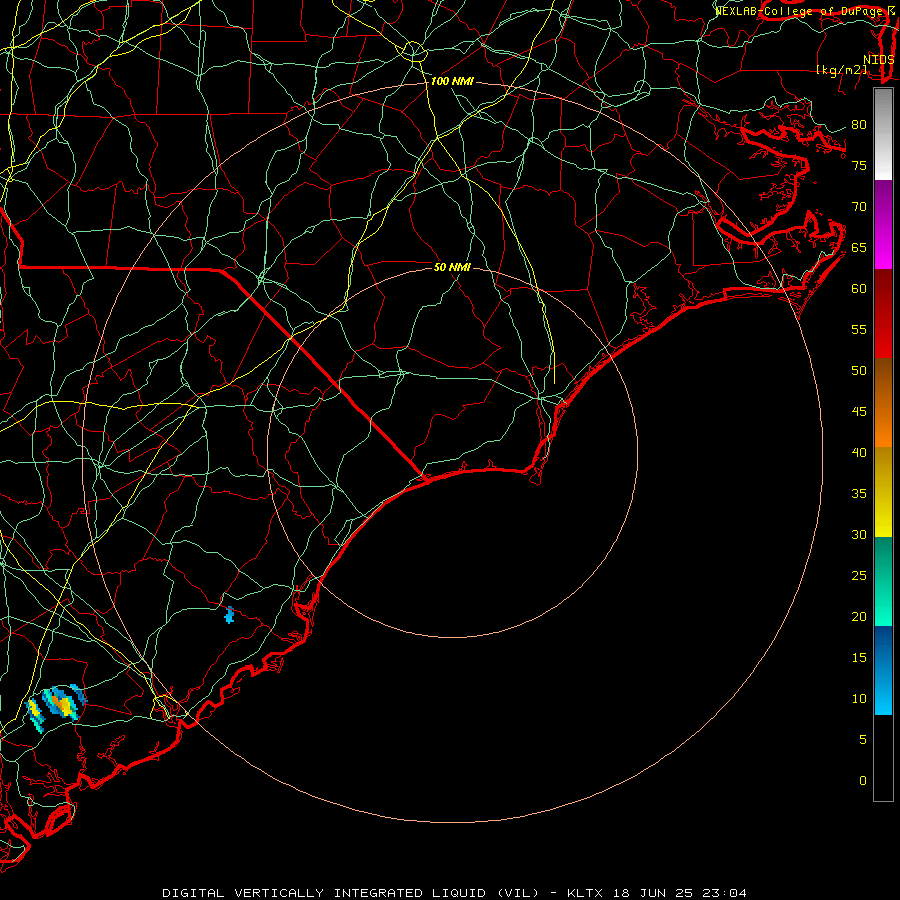Image resolution: width=900 pixels, height=900 pixels.
Task: Click the brown-orange band of the VIL scale
Action: click(x=883, y=402)
